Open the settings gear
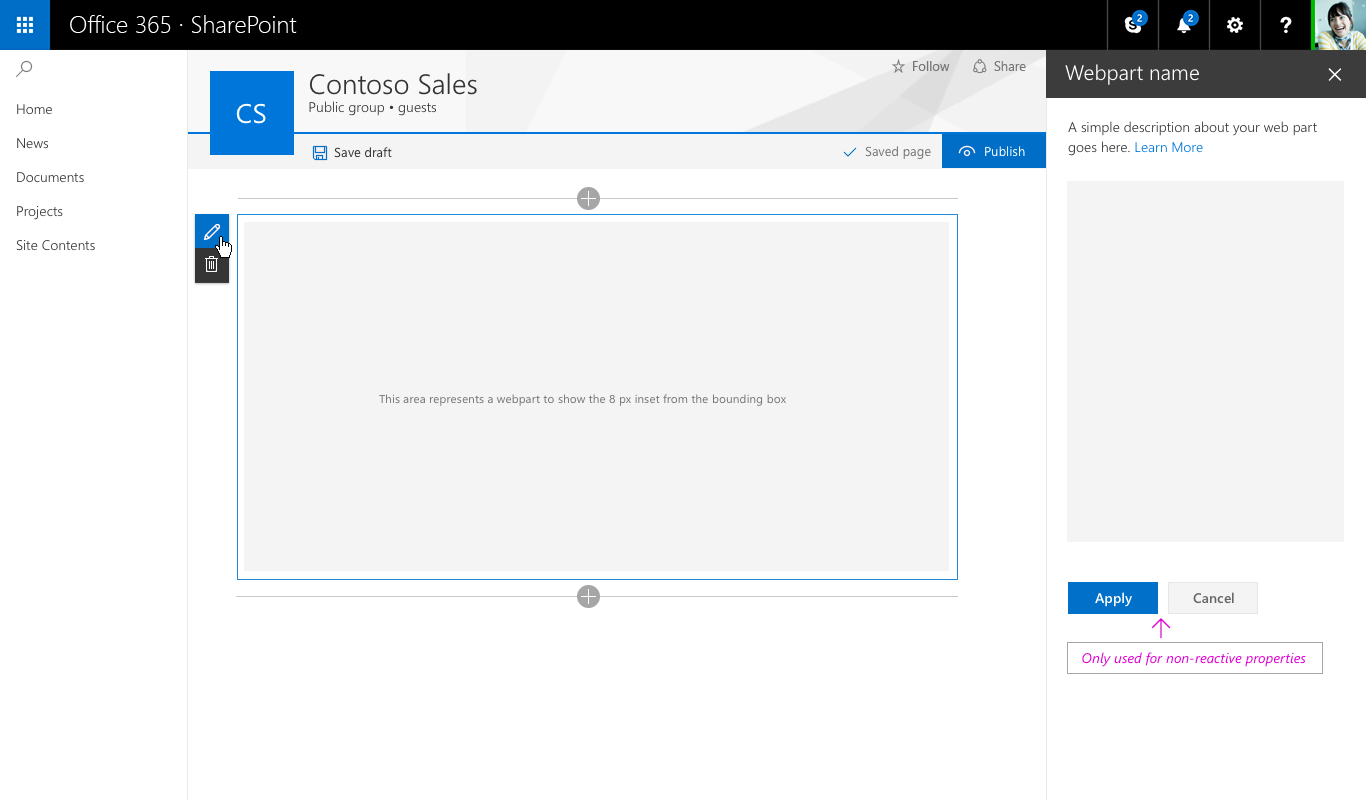This screenshot has width=1366, height=800. tap(1235, 25)
